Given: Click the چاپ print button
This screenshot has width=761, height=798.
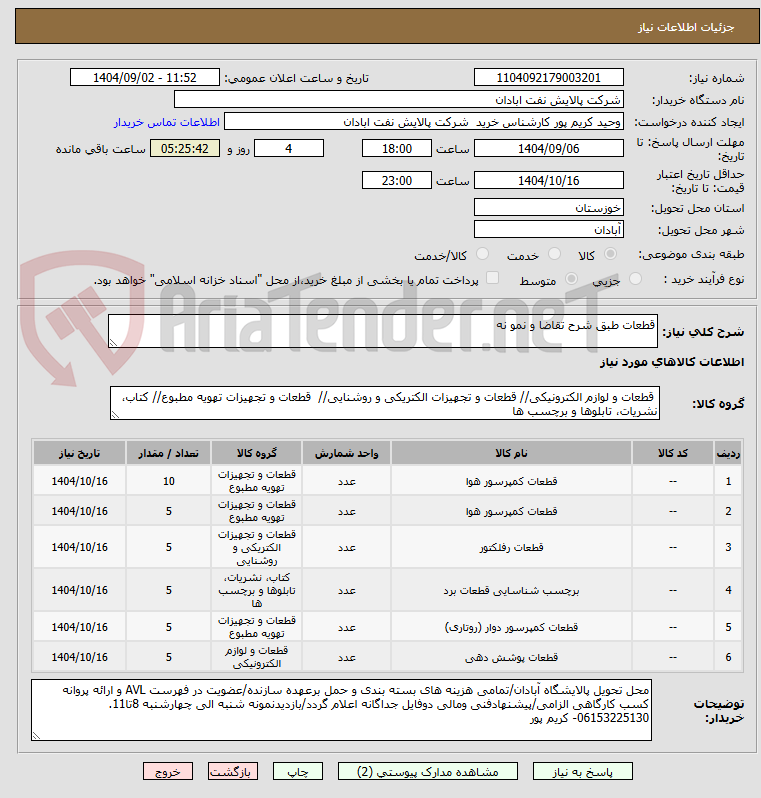Looking at the screenshot, I should point(298,772).
